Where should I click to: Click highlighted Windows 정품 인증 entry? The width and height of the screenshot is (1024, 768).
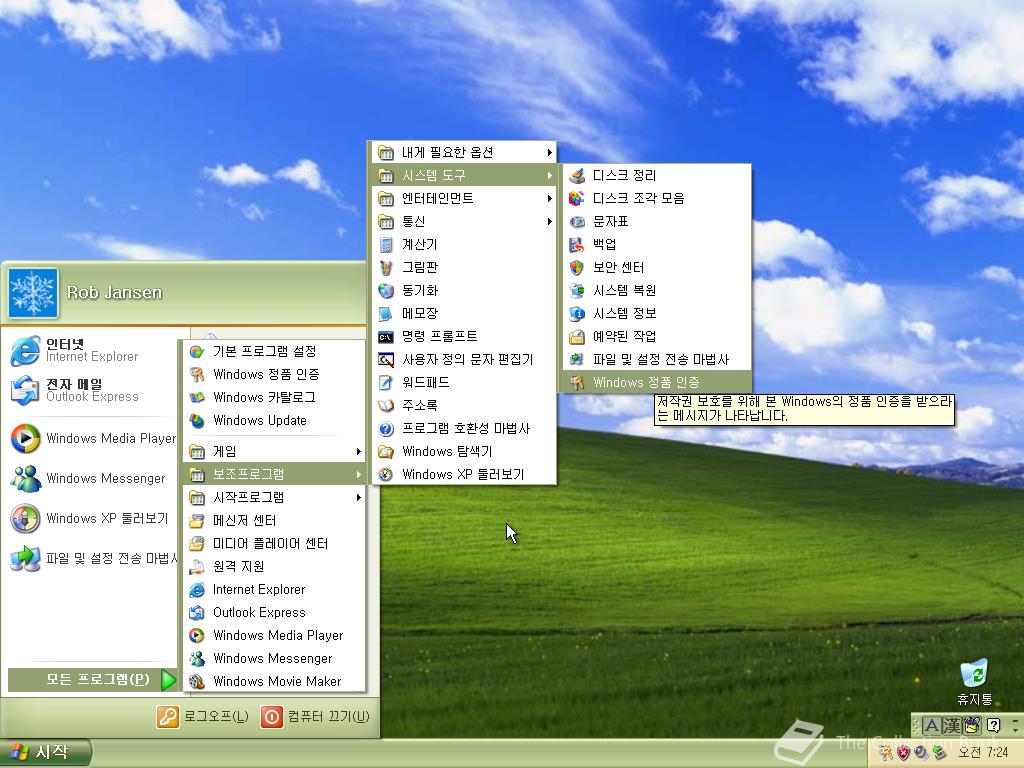tap(656, 382)
